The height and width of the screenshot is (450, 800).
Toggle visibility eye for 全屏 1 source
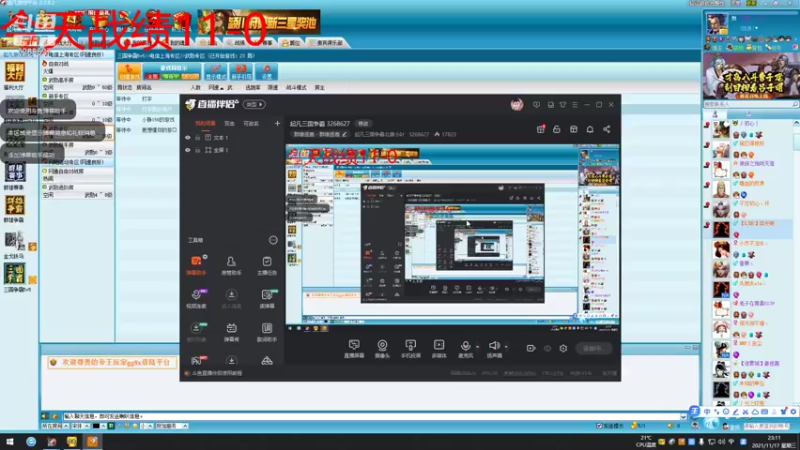click(188, 150)
